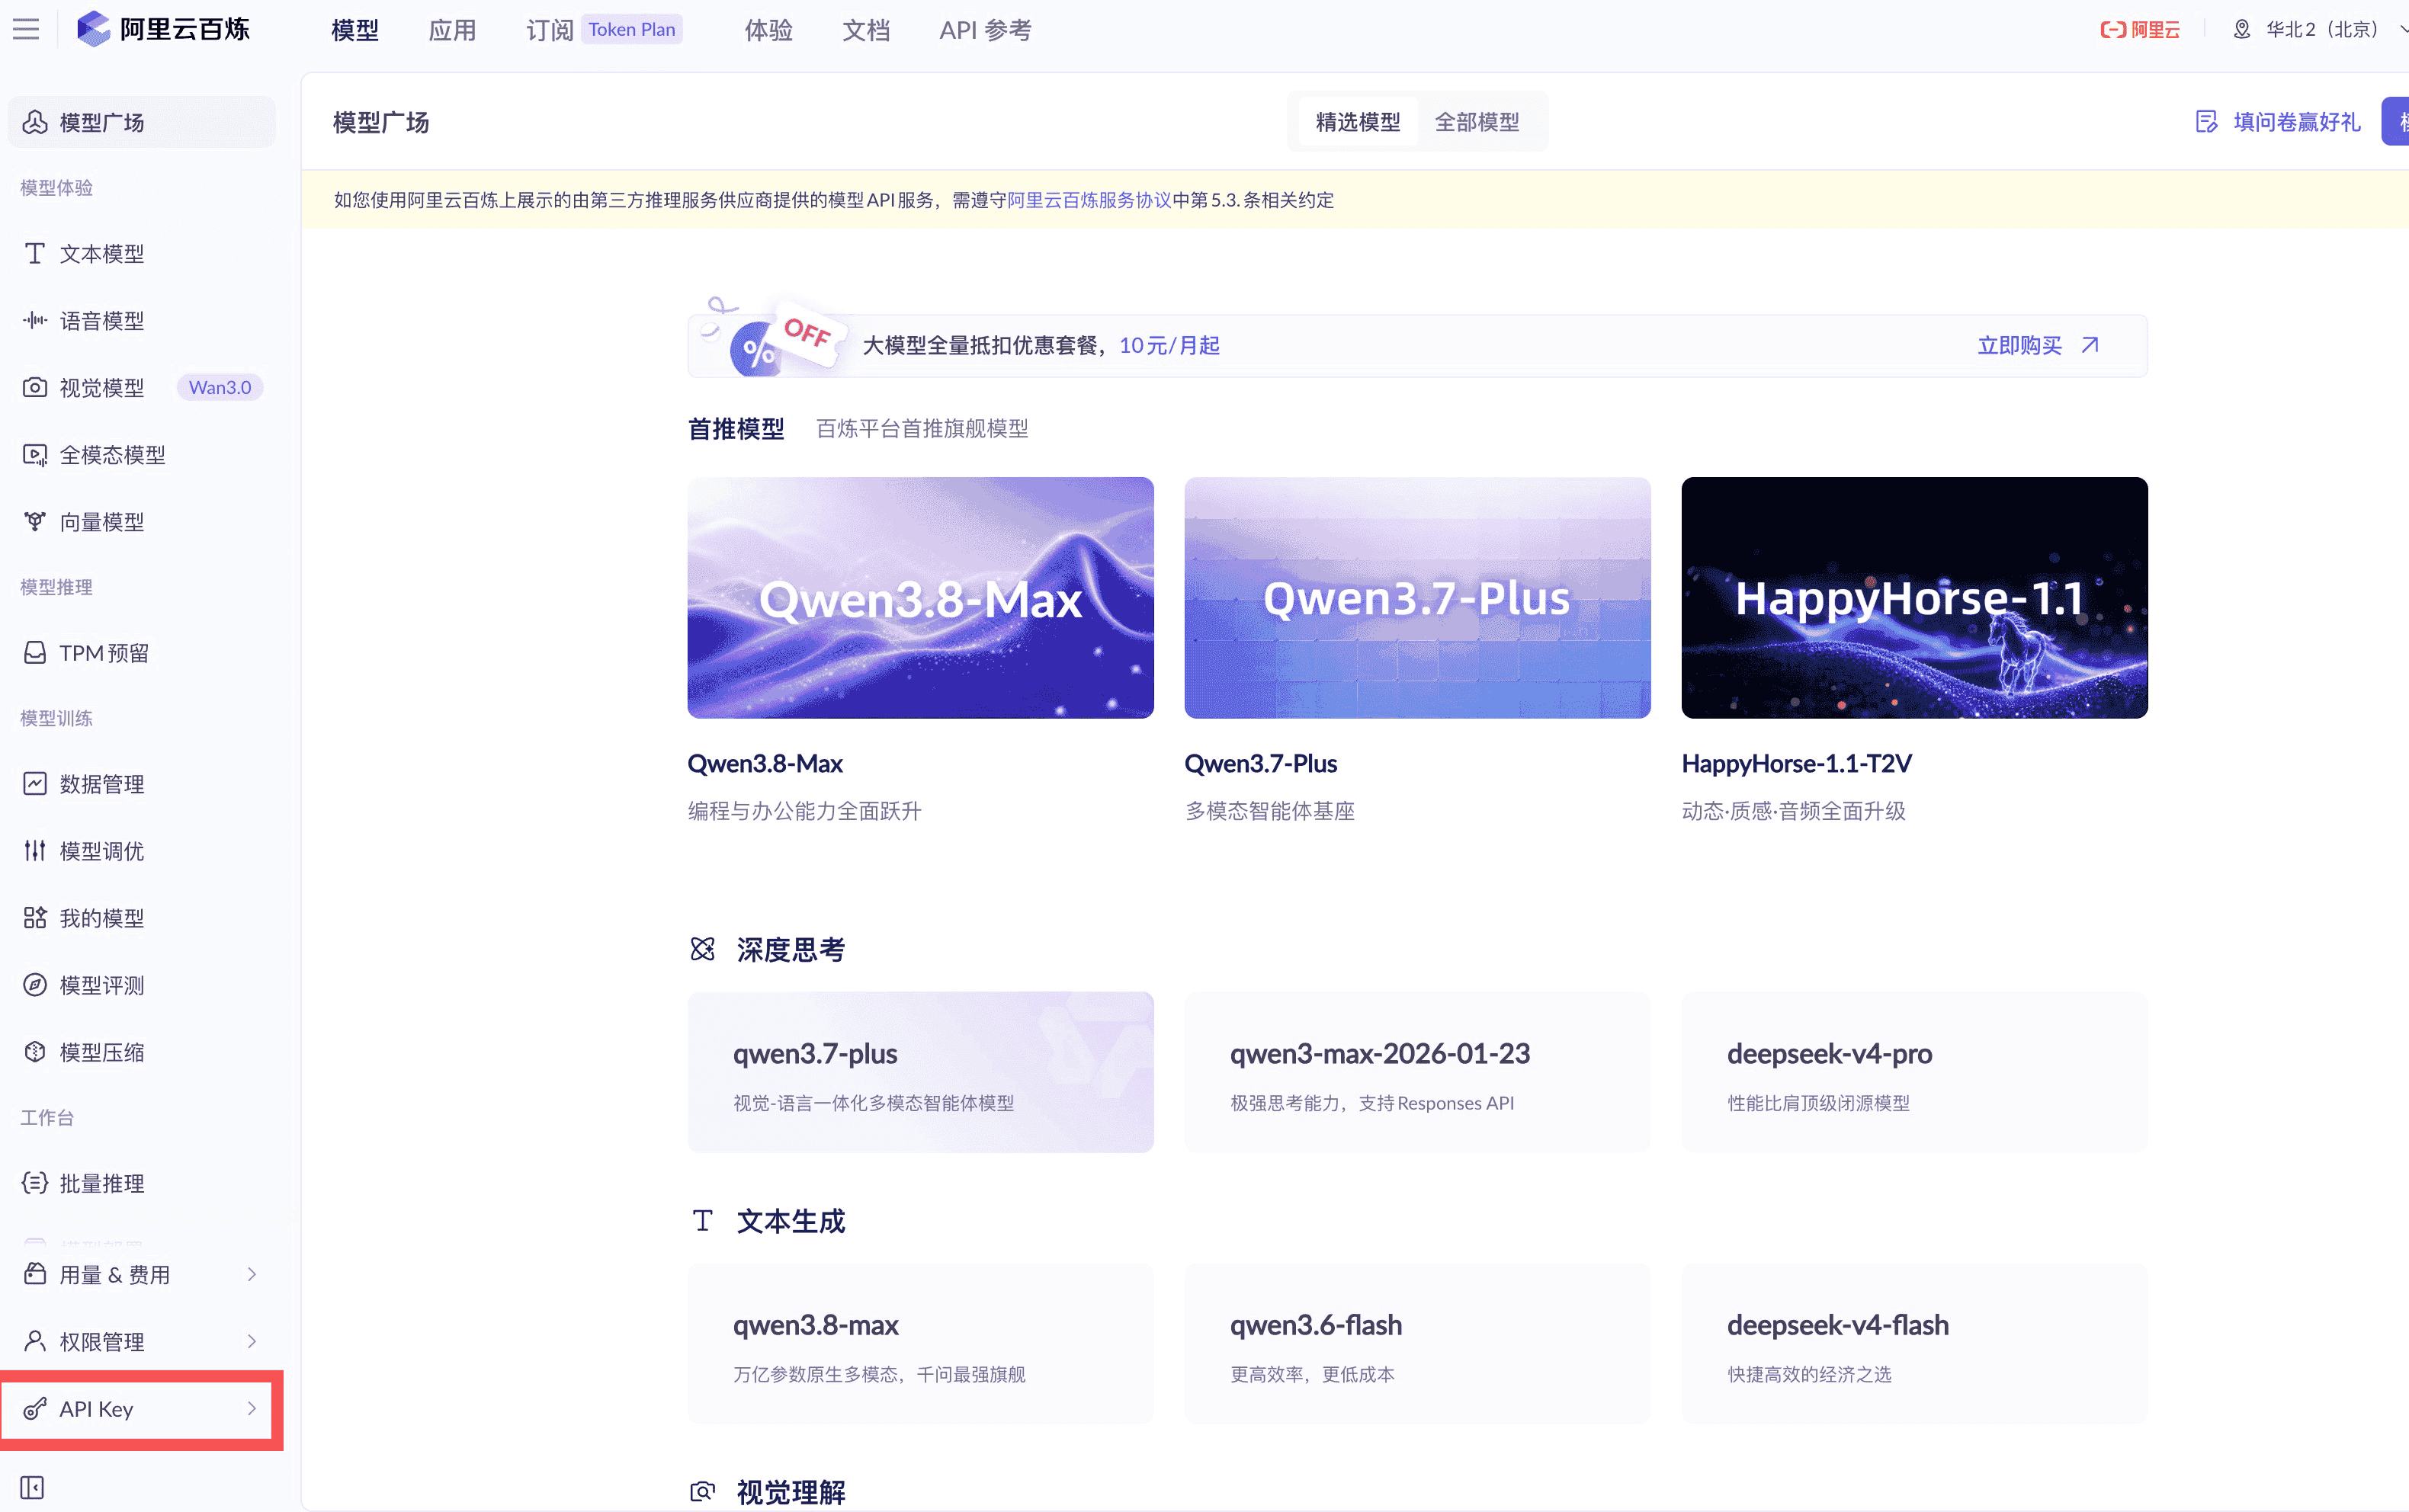
Task: Click the questionnaire icon beside 填问卷赢好礼
Action: click(2206, 122)
